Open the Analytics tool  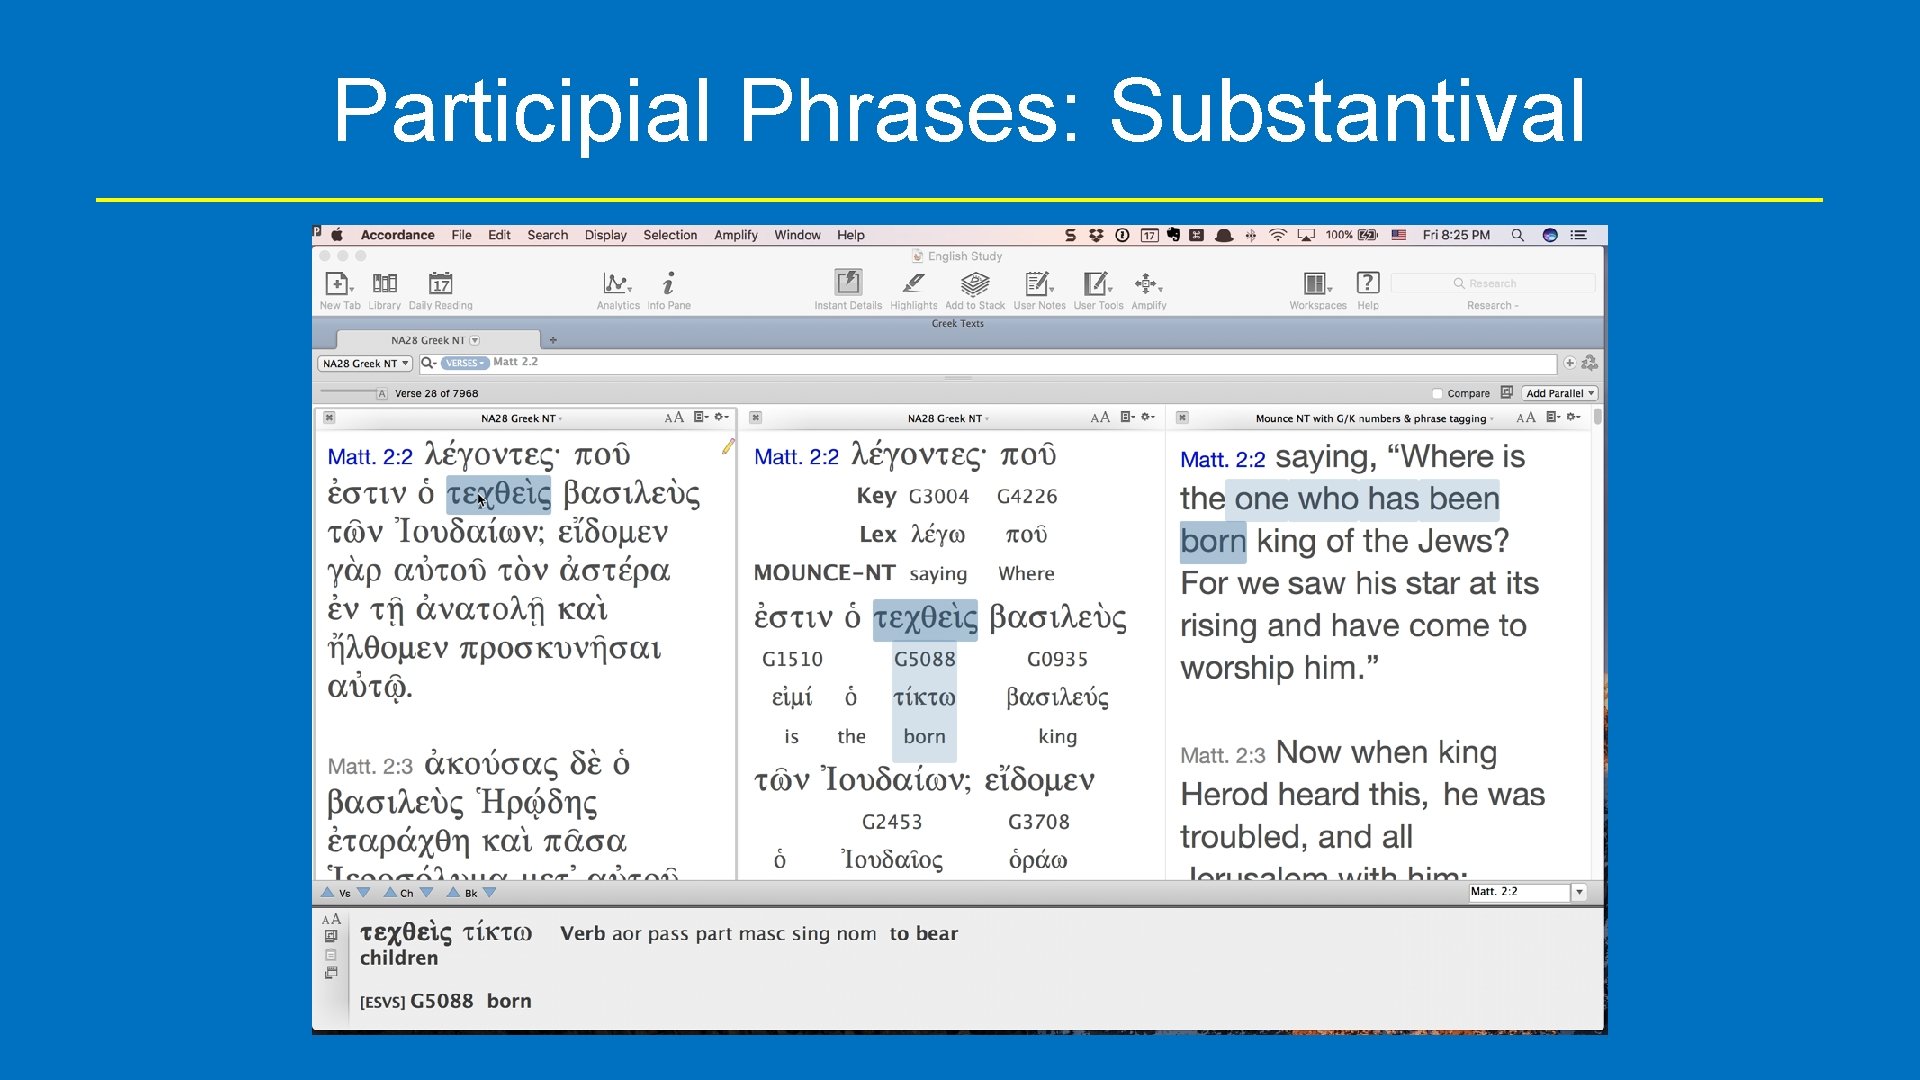(617, 284)
